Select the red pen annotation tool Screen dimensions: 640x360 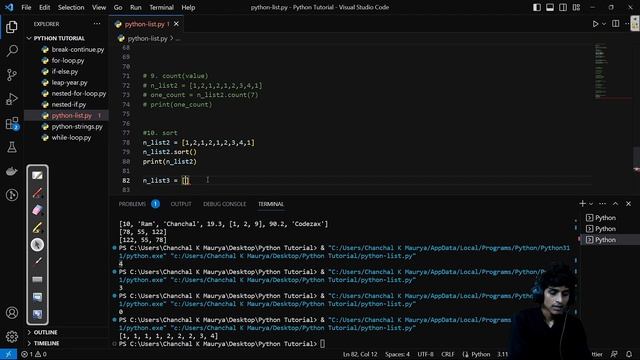[x=37, y=193]
